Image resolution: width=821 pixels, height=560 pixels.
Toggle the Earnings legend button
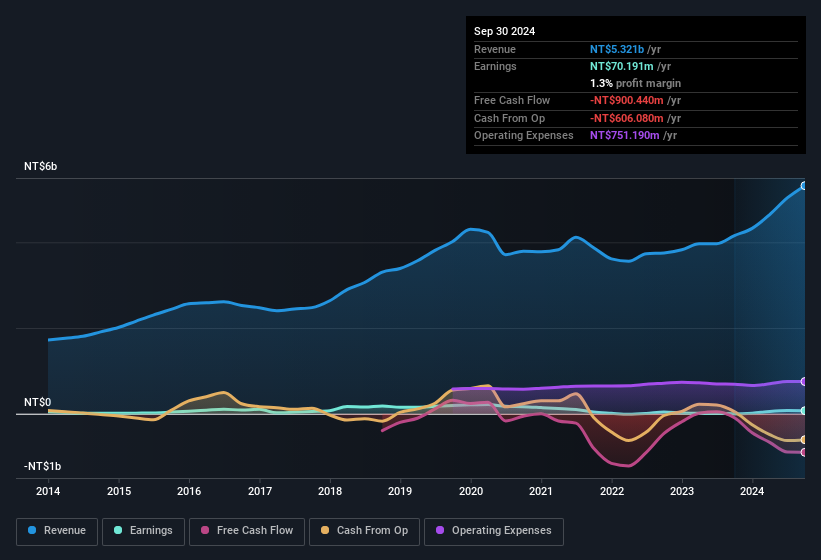coord(143,531)
